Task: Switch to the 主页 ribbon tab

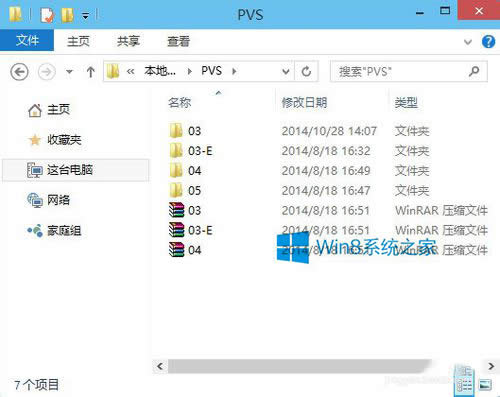Action: click(x=78, y=41)
